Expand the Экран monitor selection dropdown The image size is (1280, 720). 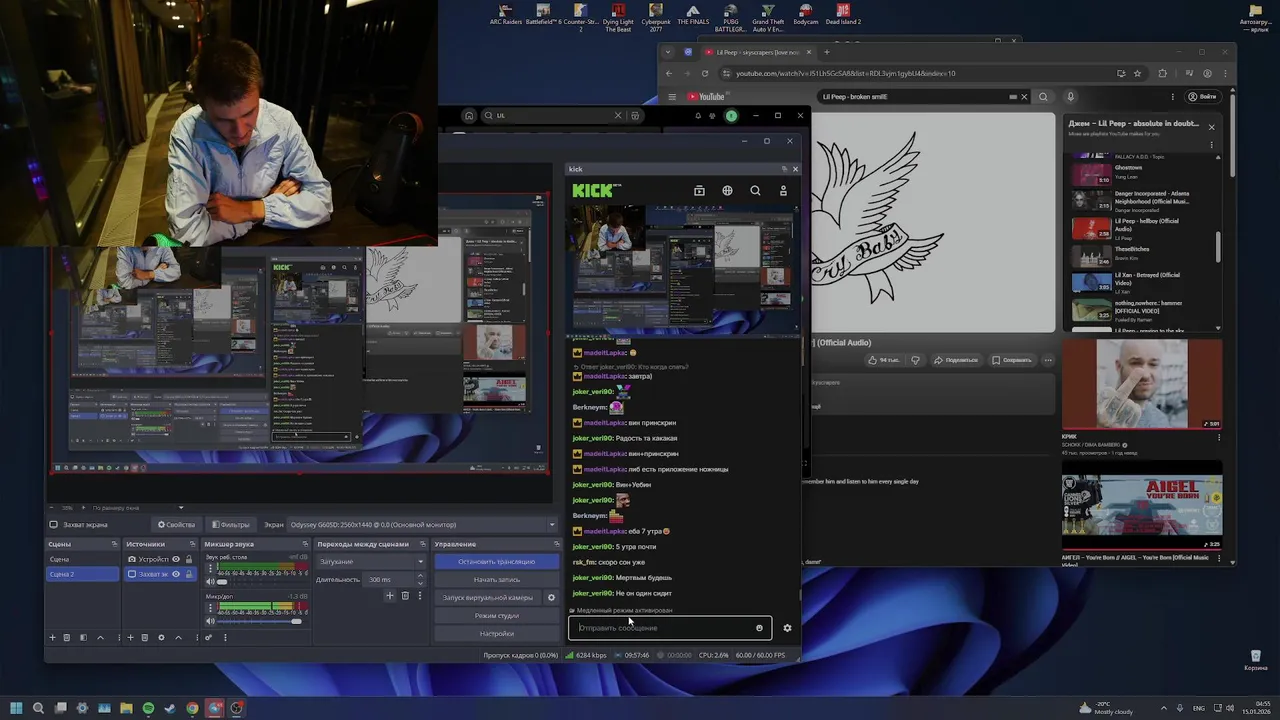coord(551,524)
